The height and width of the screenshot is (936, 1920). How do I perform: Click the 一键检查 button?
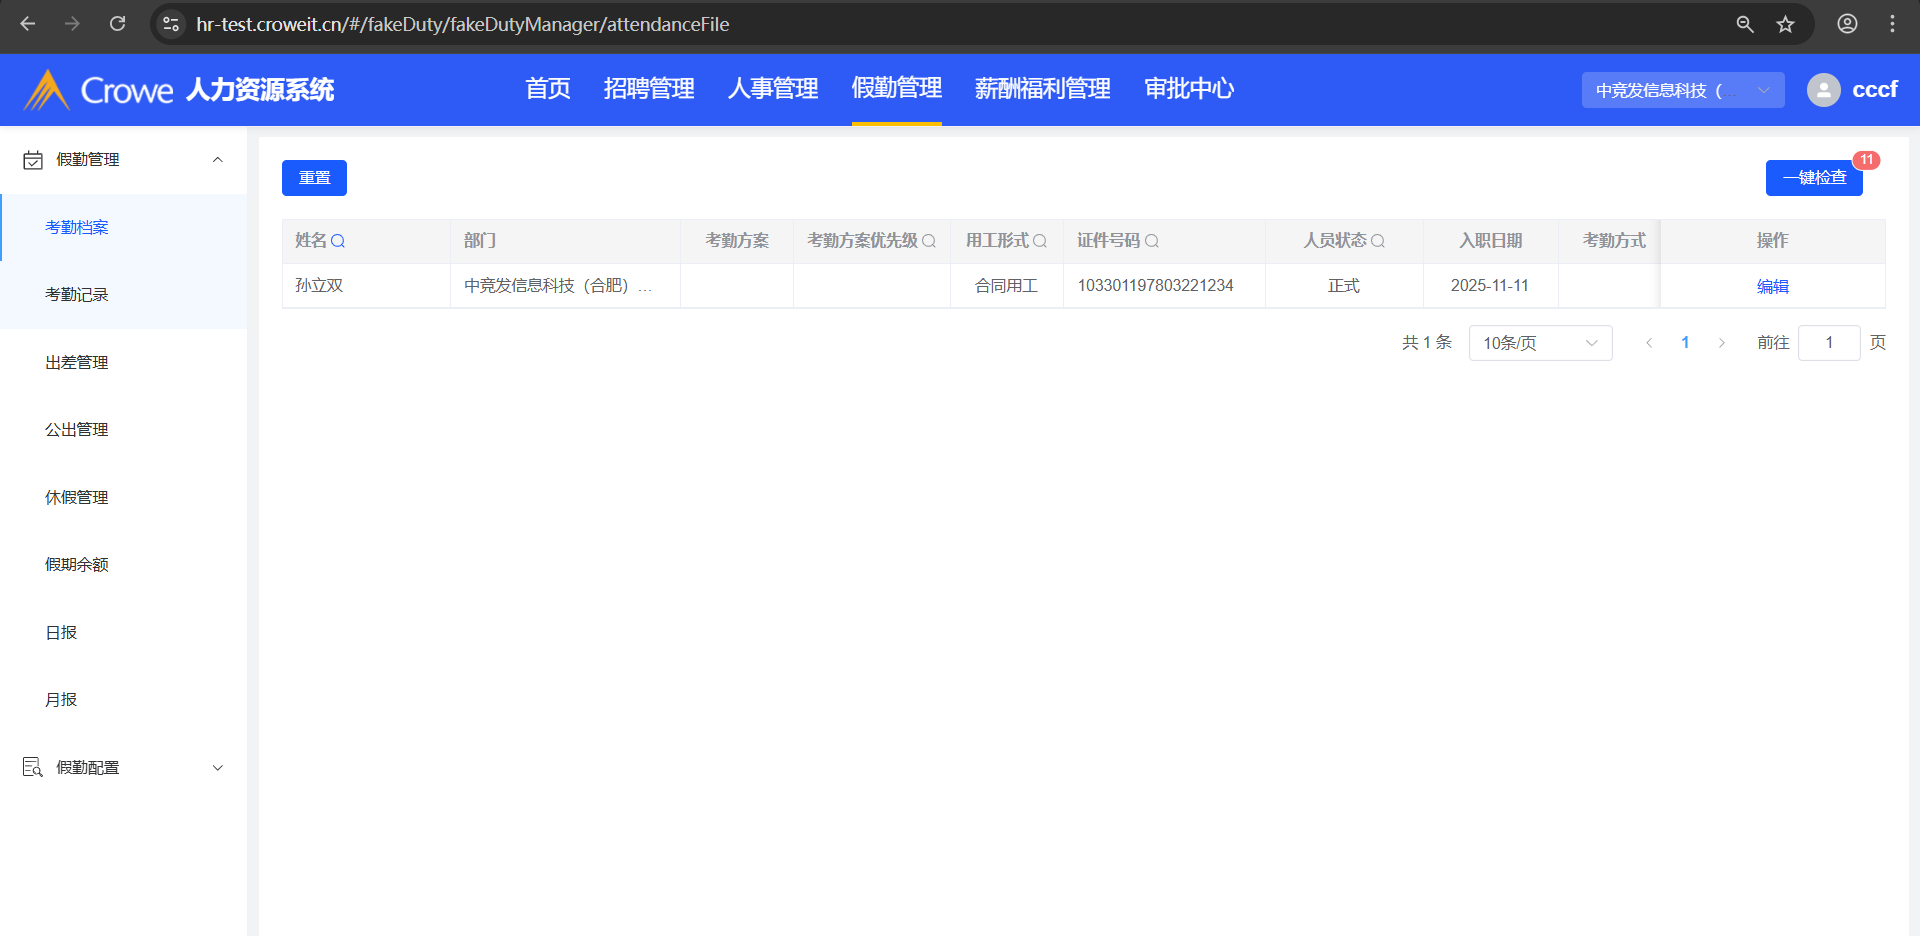tap(1813, 178)
